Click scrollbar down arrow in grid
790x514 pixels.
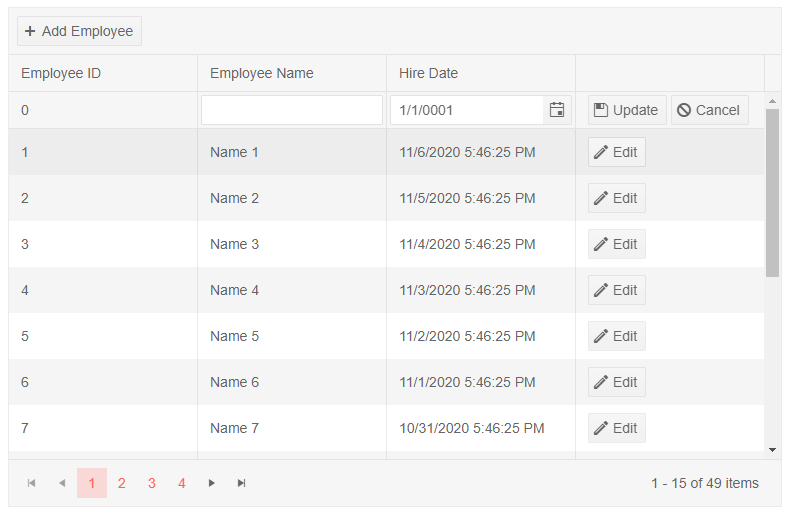pos(772,450)
